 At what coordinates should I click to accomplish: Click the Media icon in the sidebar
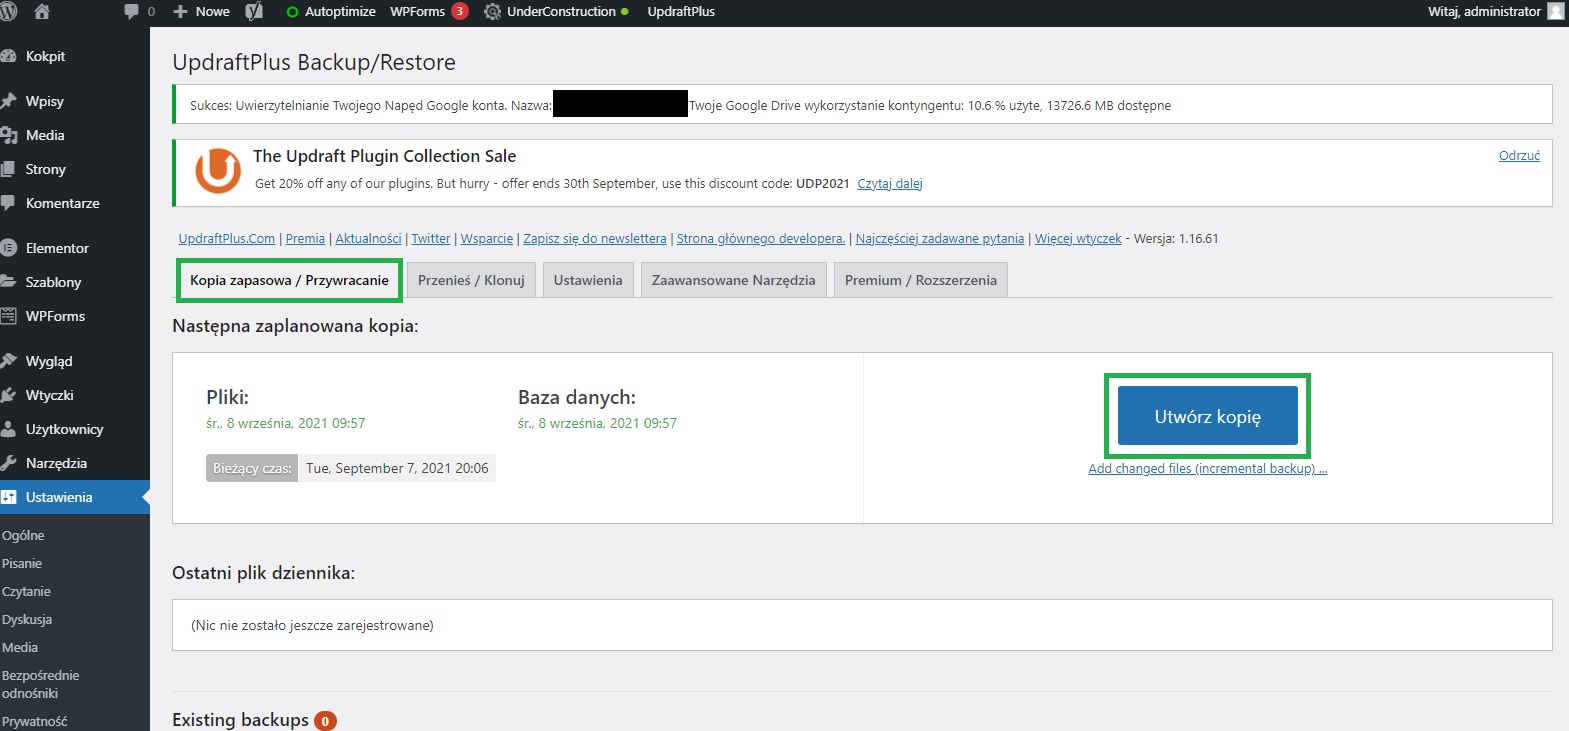coord(8,135)
